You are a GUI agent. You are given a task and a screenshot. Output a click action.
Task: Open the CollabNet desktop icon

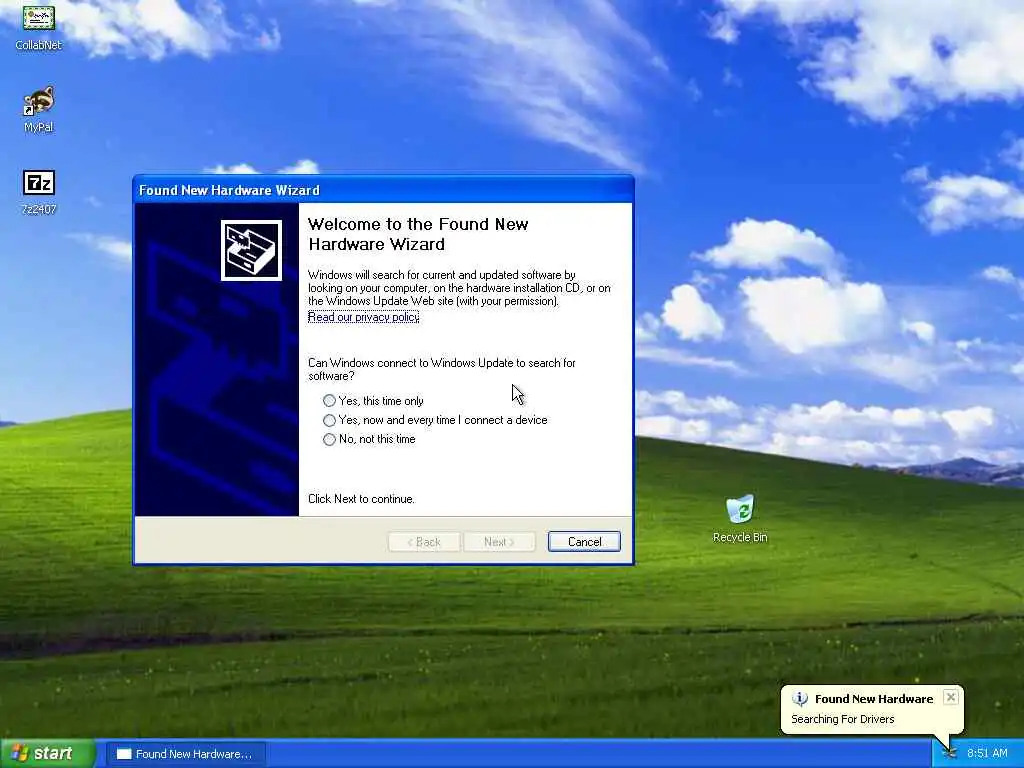(x=39, y=26)
